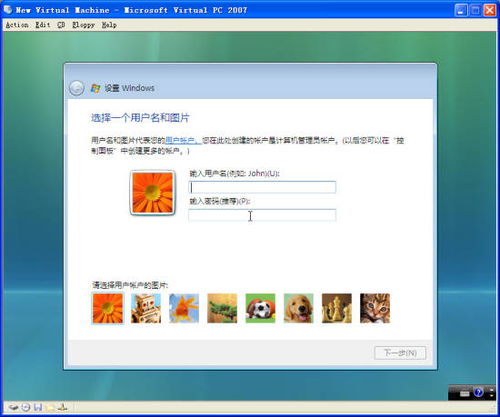Focus the username input field
Screen dimensions: 500x417
point(262,187)
